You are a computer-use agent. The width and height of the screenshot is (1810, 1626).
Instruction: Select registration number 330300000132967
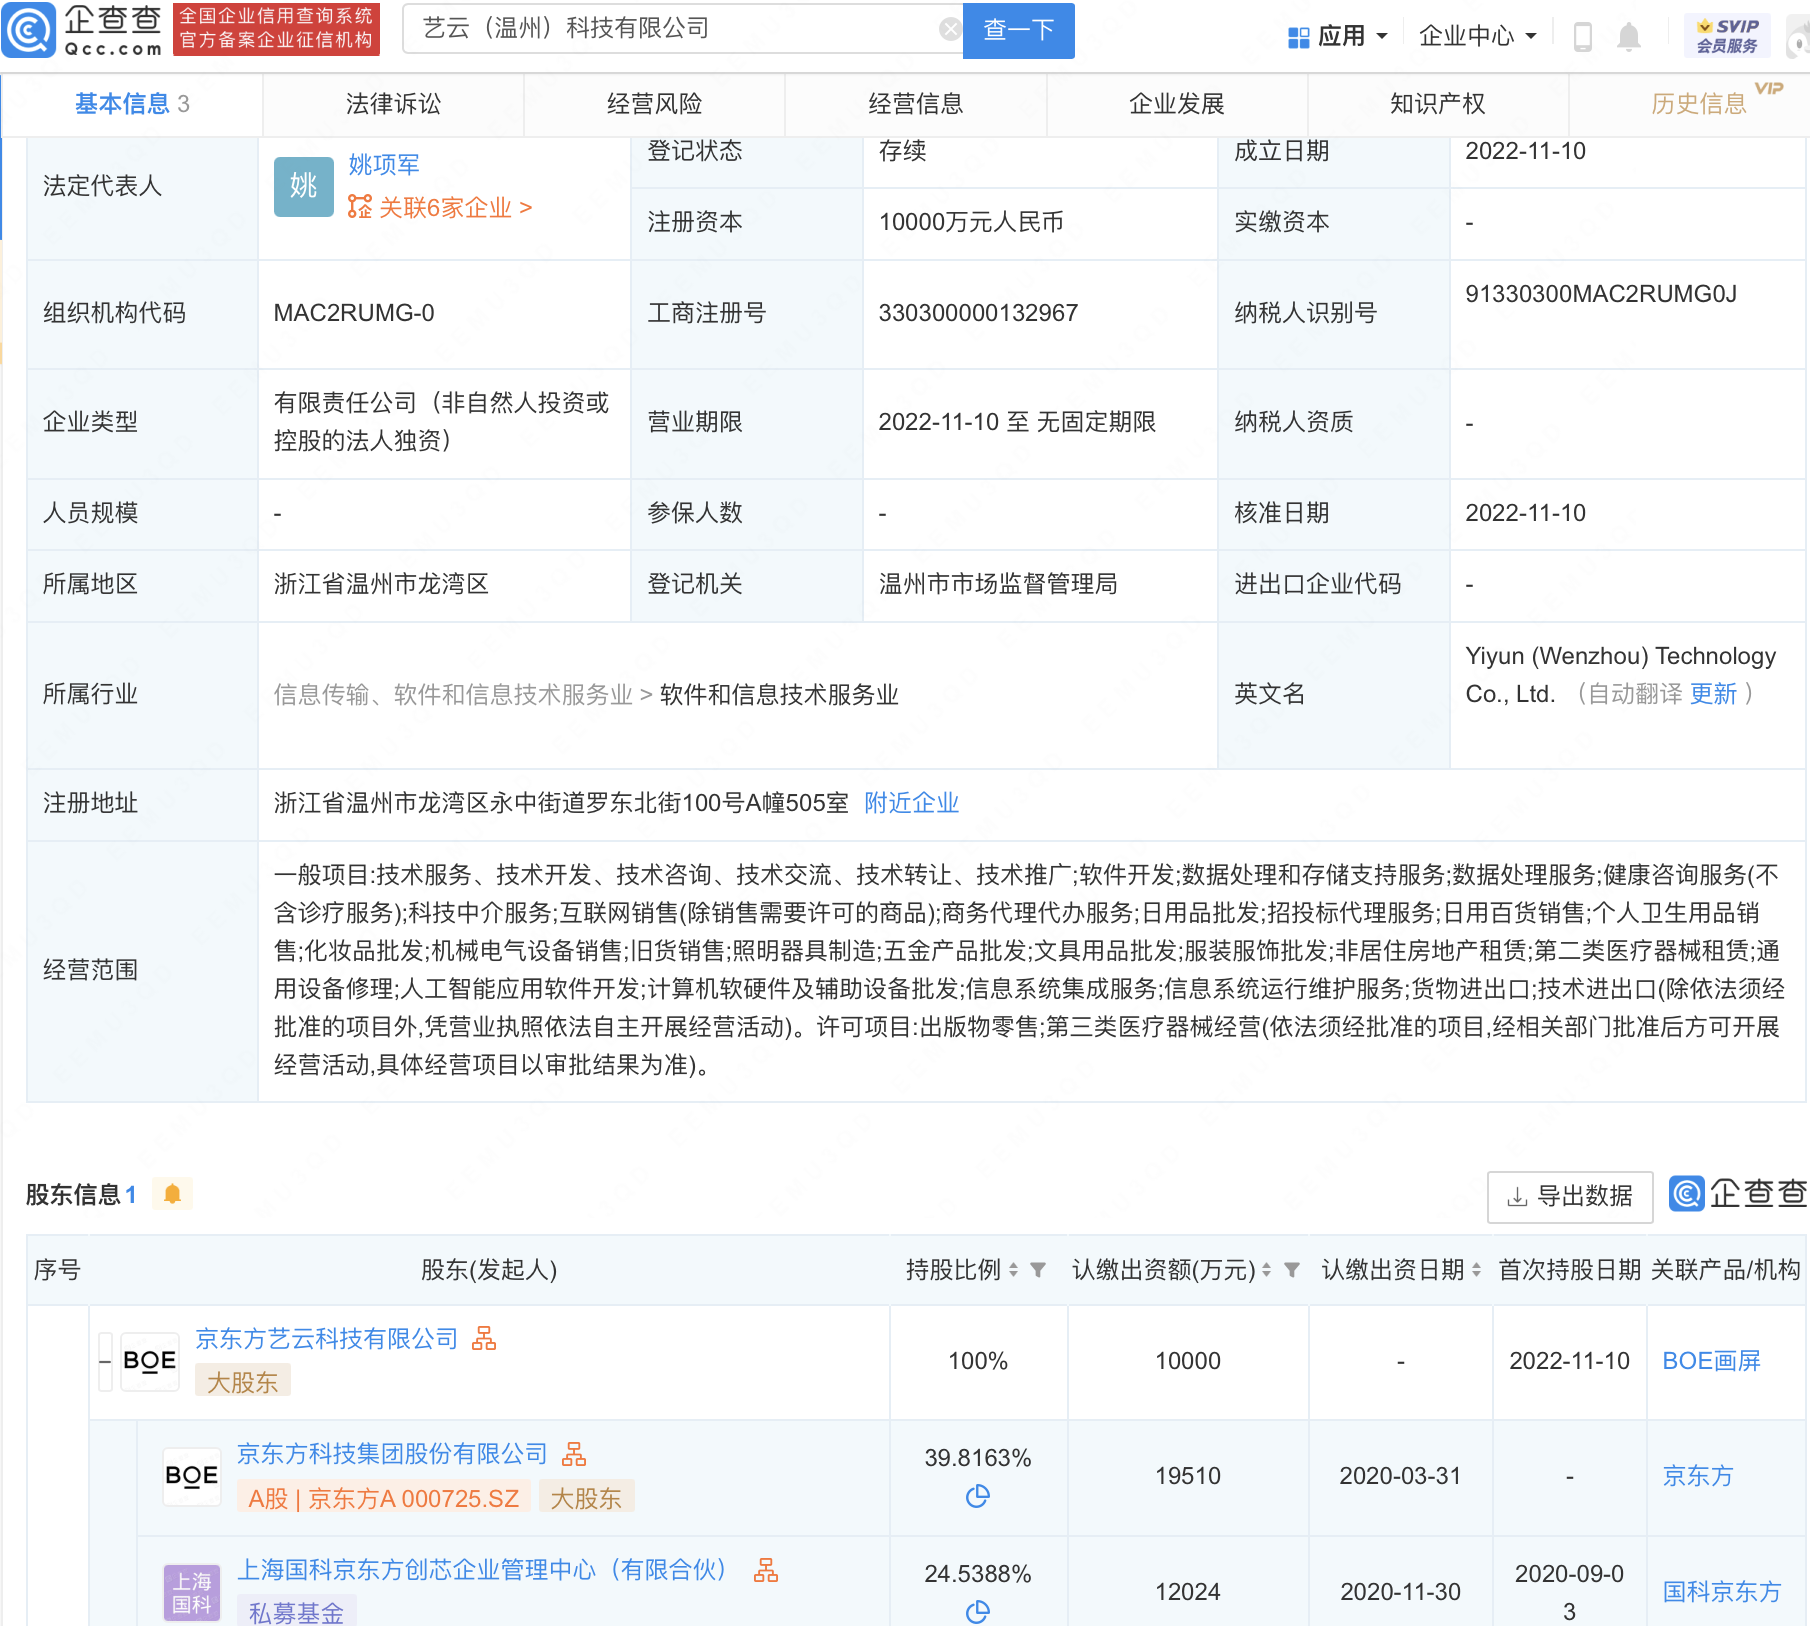[978, 313]
